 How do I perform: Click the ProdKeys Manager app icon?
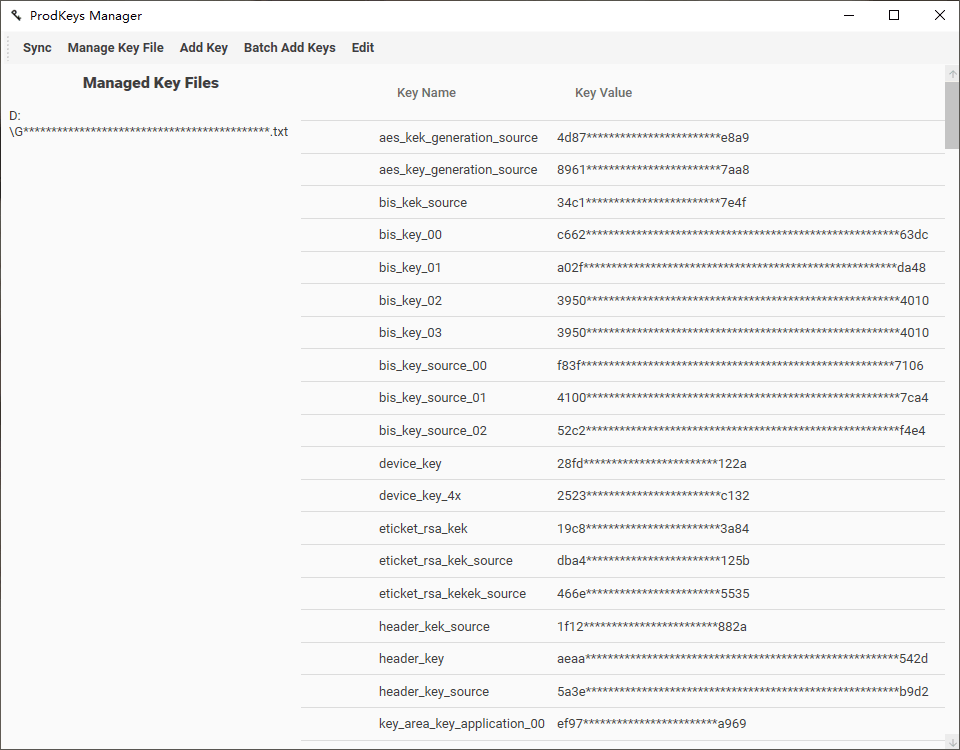point(16,15)
